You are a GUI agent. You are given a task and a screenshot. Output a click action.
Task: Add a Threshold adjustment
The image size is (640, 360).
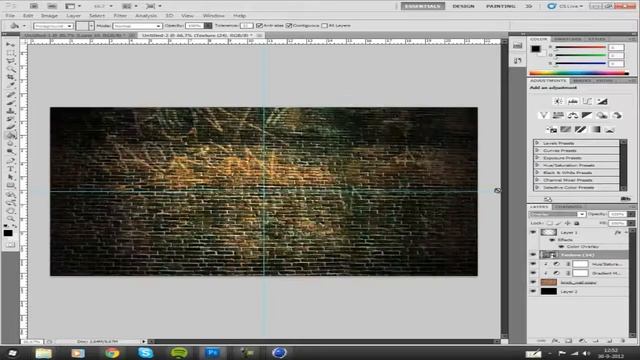pos(580,130)
